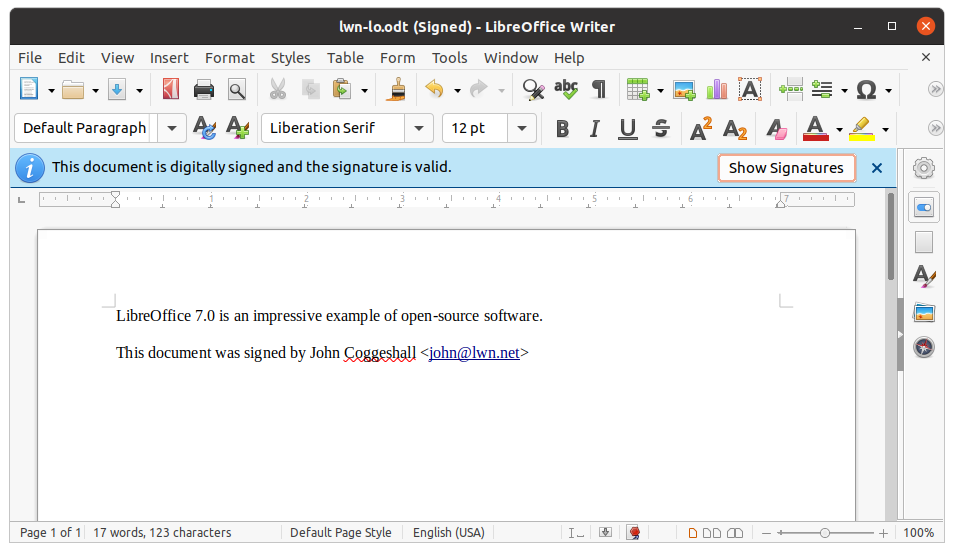
Task: Close the digital signature infobar
Action: (x=877, y=168)
